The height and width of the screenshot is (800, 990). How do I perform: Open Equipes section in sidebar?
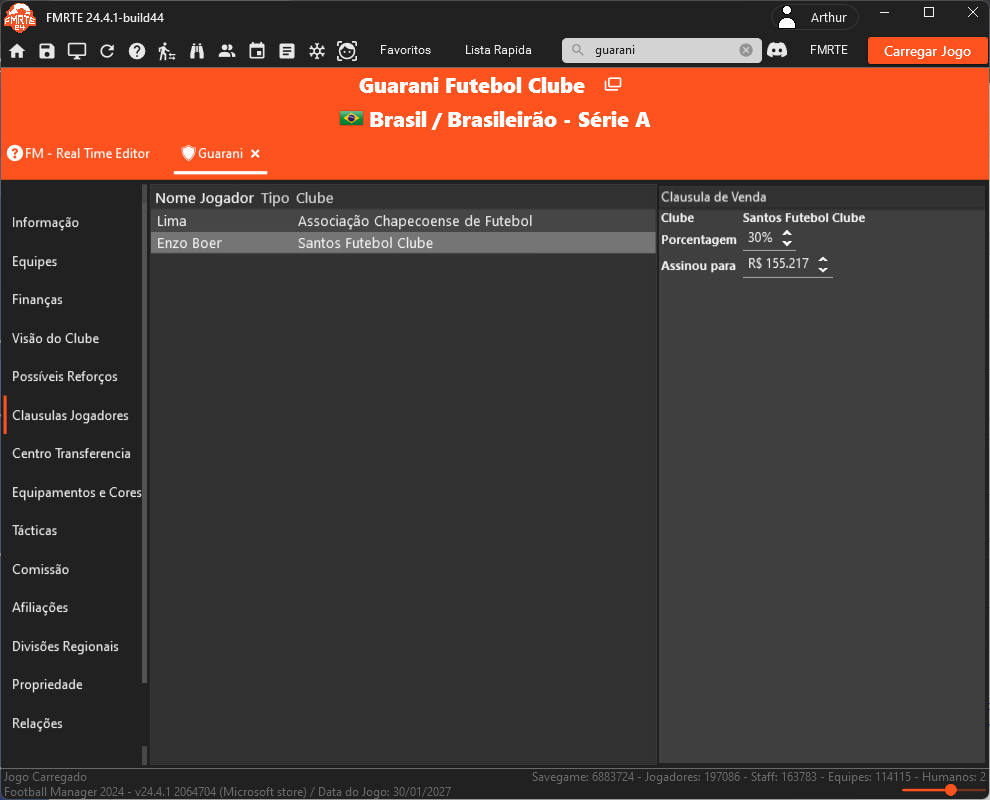35,261
